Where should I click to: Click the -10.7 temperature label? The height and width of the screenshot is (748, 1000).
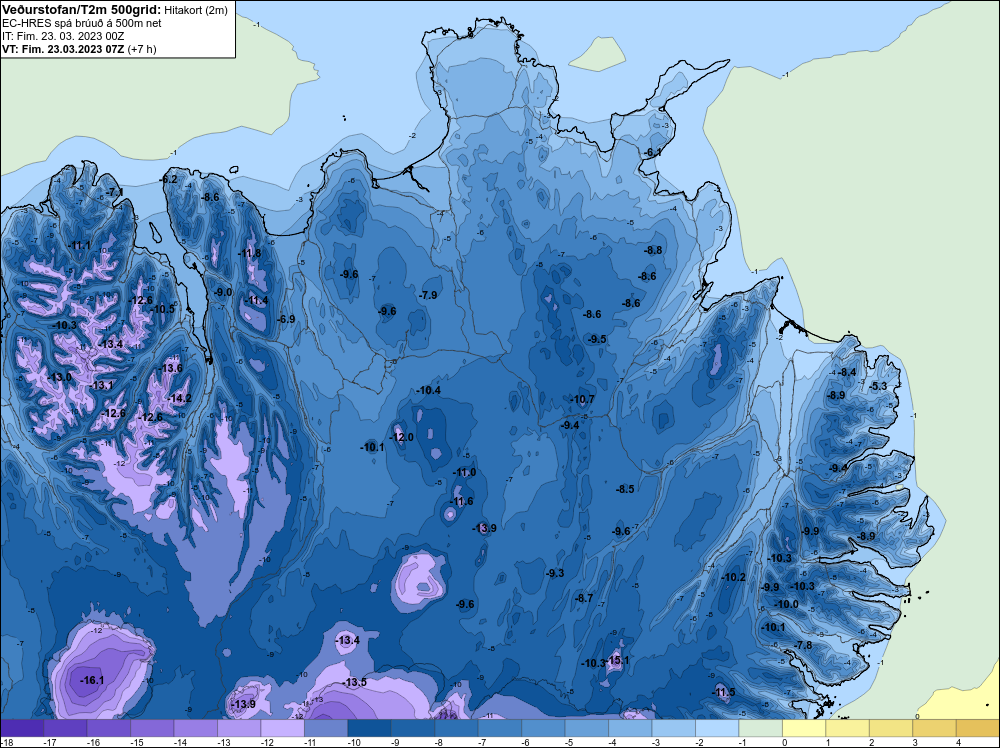(x=582, y=400)
